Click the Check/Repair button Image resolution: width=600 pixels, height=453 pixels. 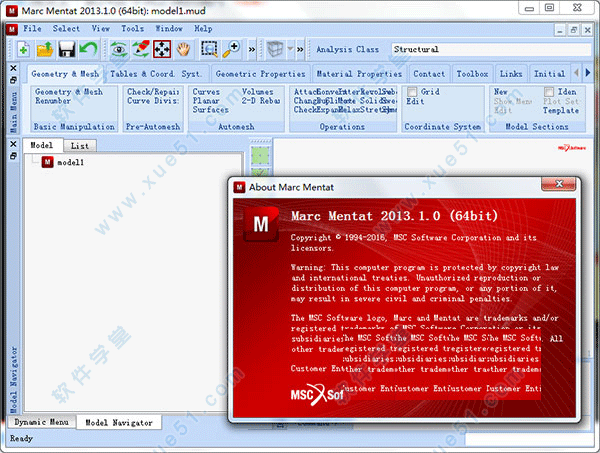point(153,92)
